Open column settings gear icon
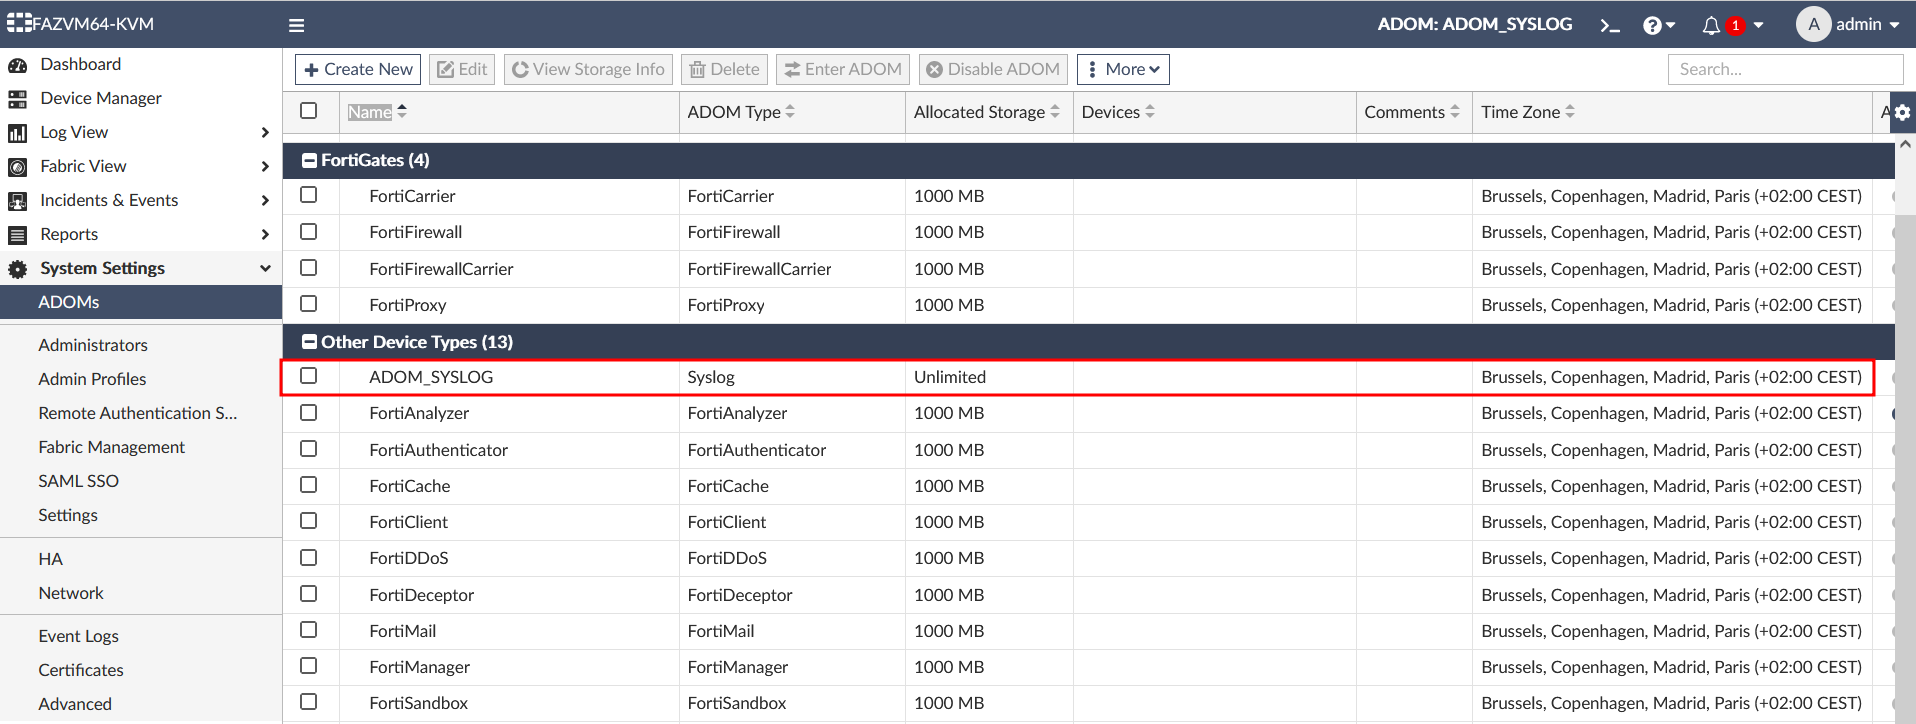The width and height of the screenshot is (1916, 724). [1902, 112]
